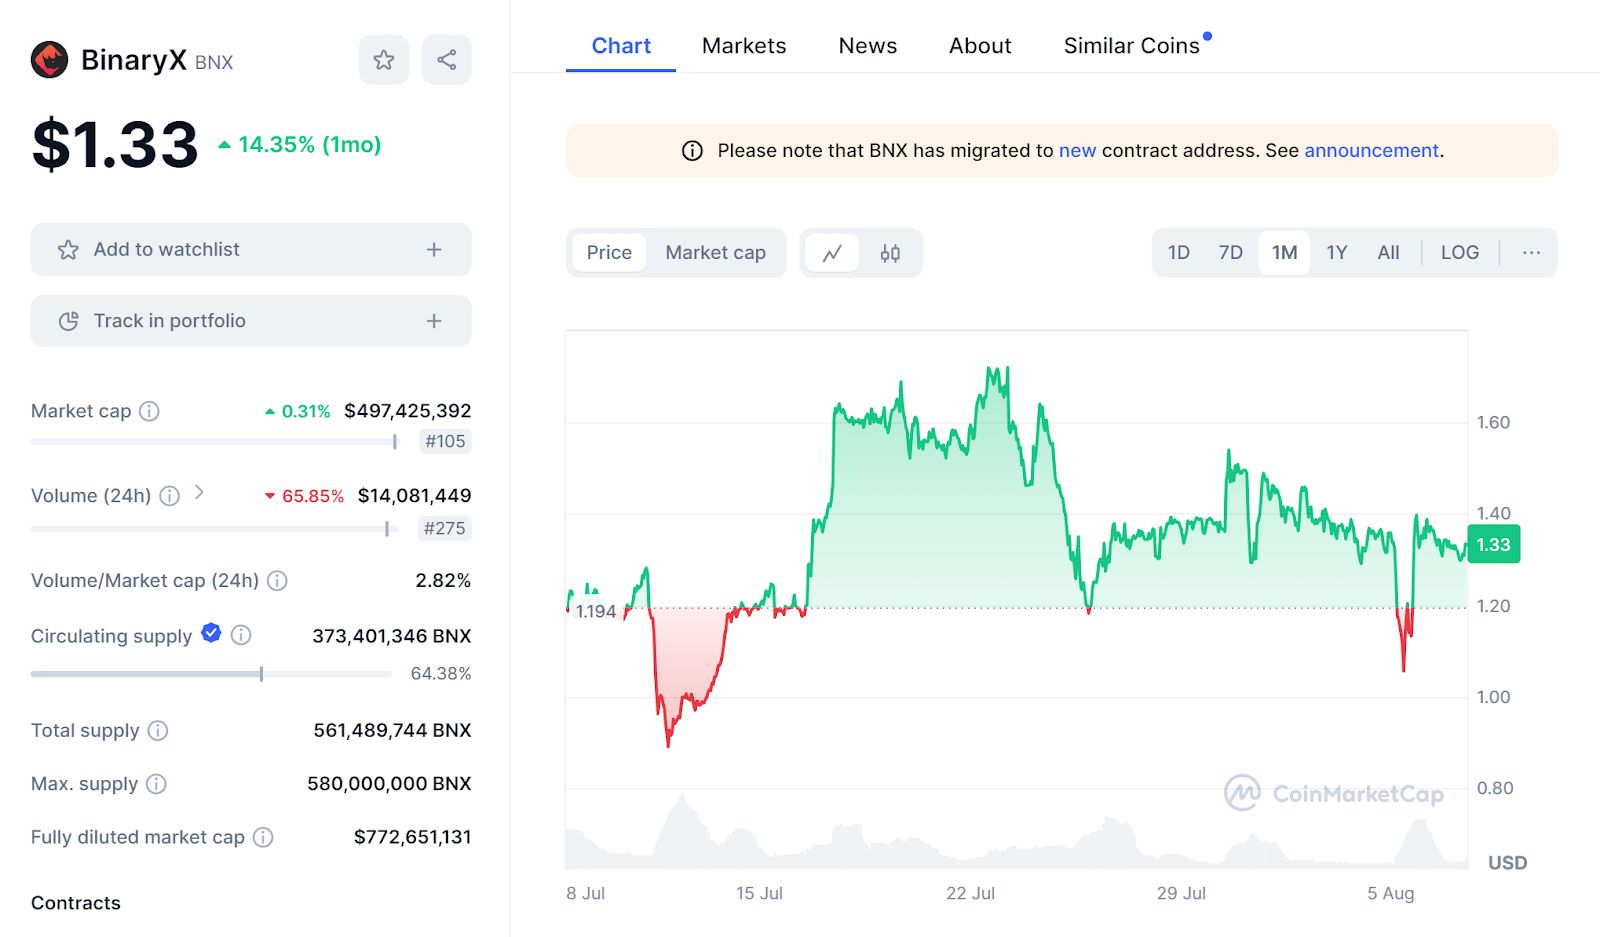Switch to the candlestick chart view icon
The width and height of the screenshot is (1600, 937).
[890, 253]
